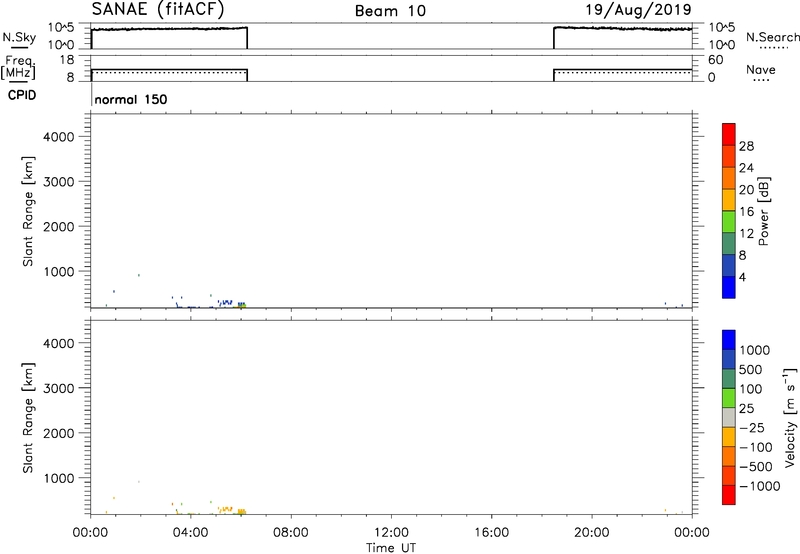Click the 'Velocity [m s-1]' colorbar title

[x=790, y=417]
